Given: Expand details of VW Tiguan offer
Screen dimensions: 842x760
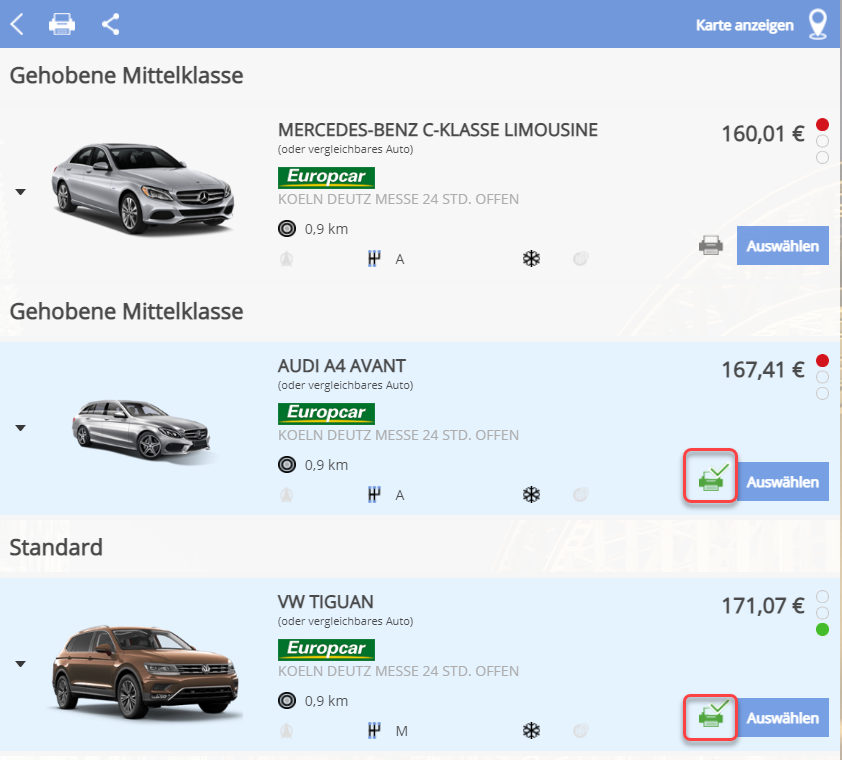Looking at the screenshot, I should click(20, 664).
